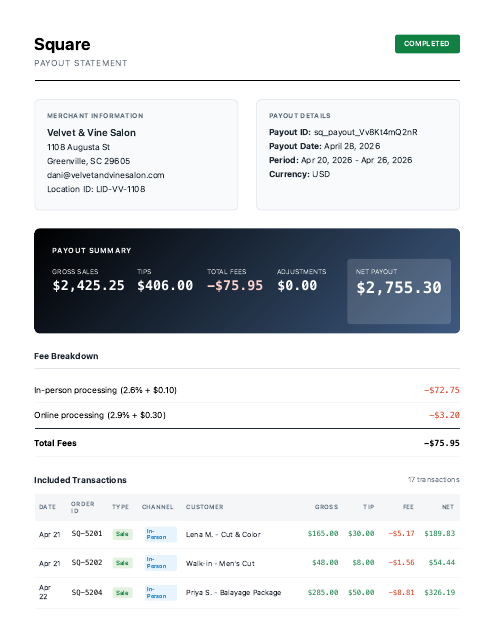The width and height of the screenshot is (495, 640).
Task: Click the In-Person badge for Lena M.
Action: [x=161, y=534]
